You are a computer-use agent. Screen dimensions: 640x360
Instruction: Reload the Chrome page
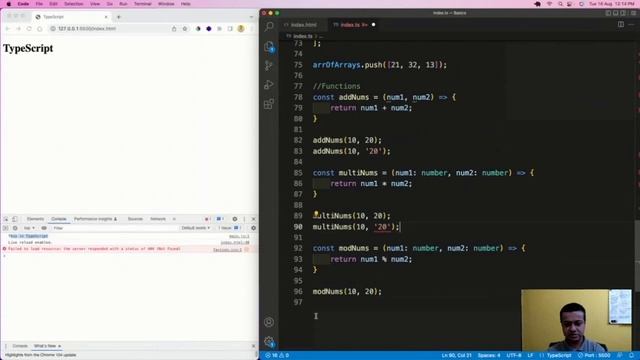pos(29,29)
